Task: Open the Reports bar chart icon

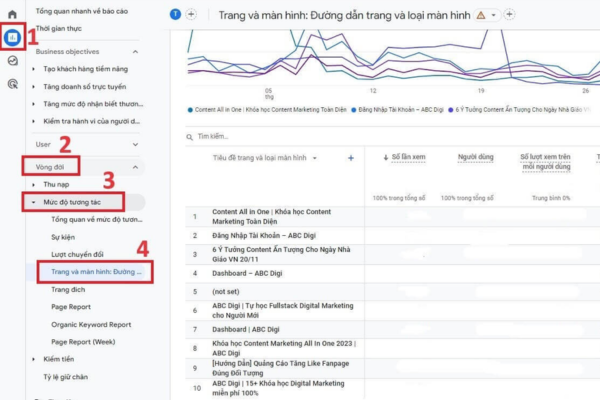Action: click(13, 38)
